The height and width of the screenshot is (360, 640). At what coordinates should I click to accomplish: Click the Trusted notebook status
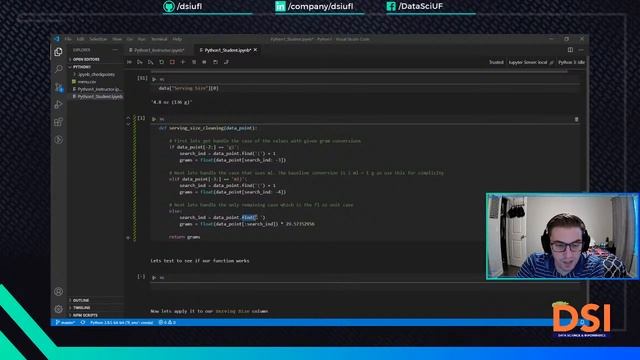click(496, 62)
